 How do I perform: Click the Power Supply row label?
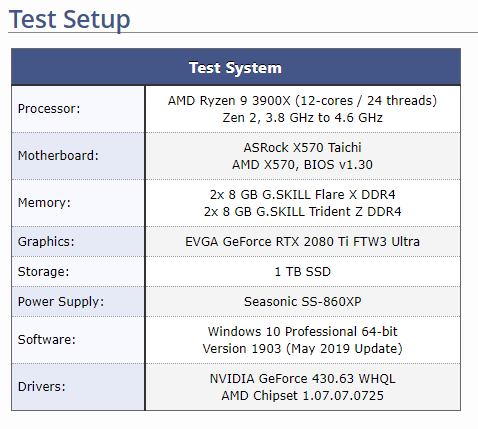[61, 302]
